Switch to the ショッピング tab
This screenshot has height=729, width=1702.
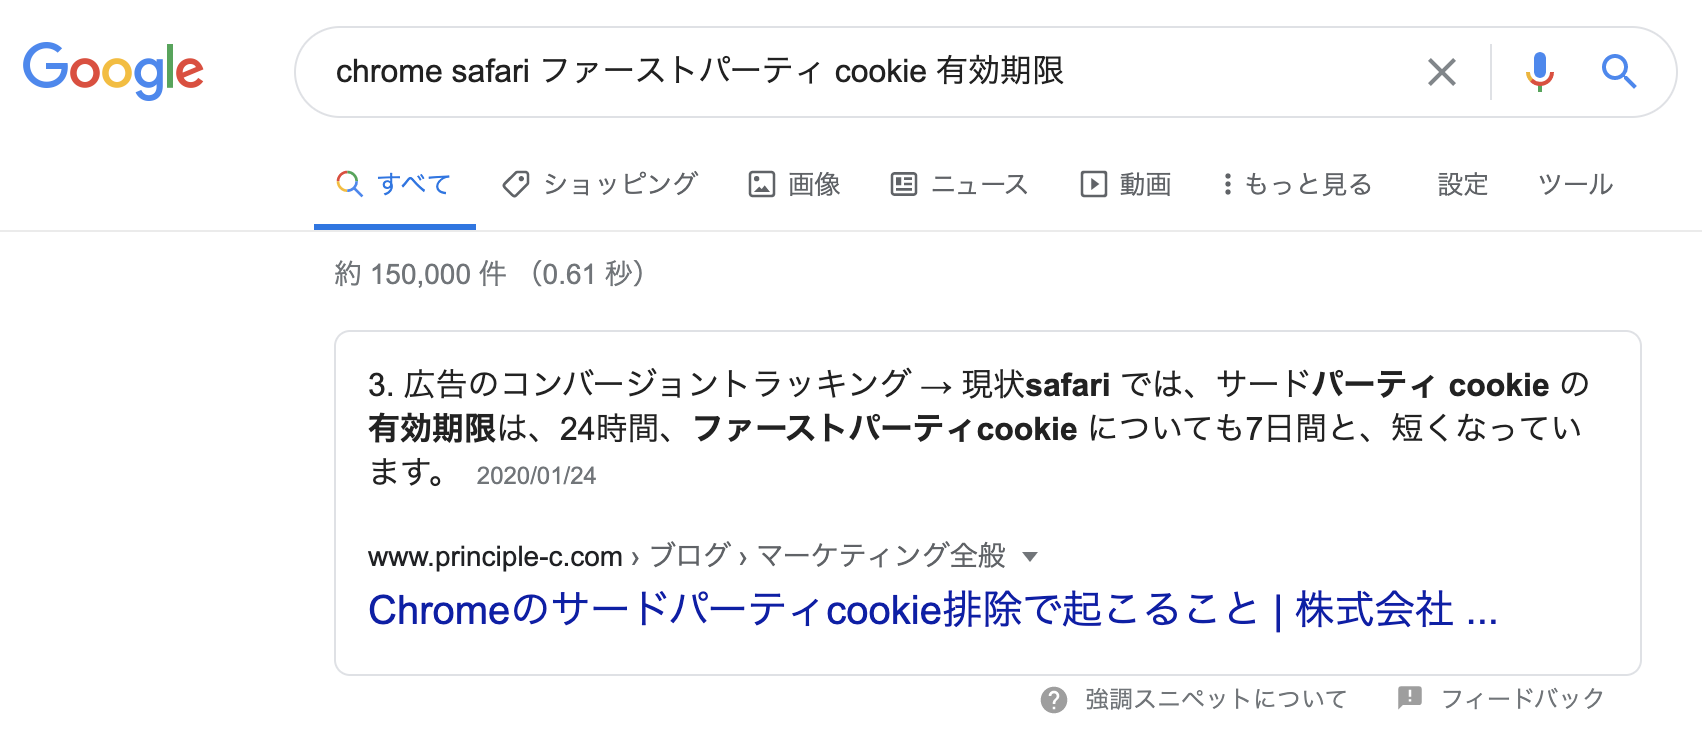pos(620,184)
